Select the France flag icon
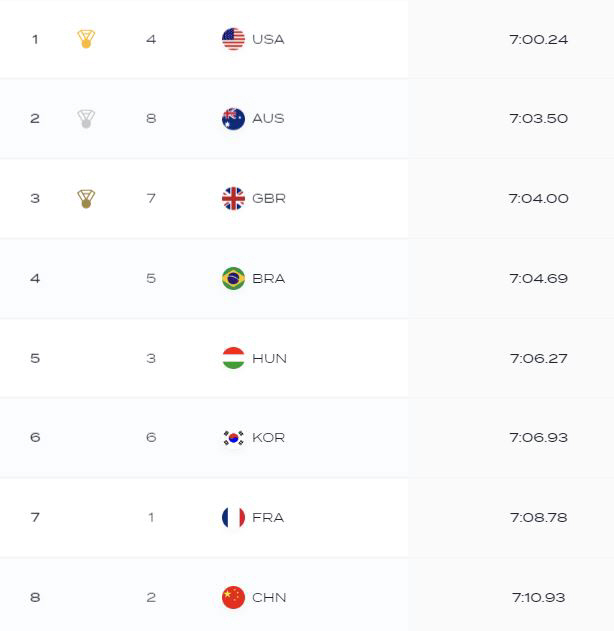Viewport: 614px width, 631px height. (233, 517)
